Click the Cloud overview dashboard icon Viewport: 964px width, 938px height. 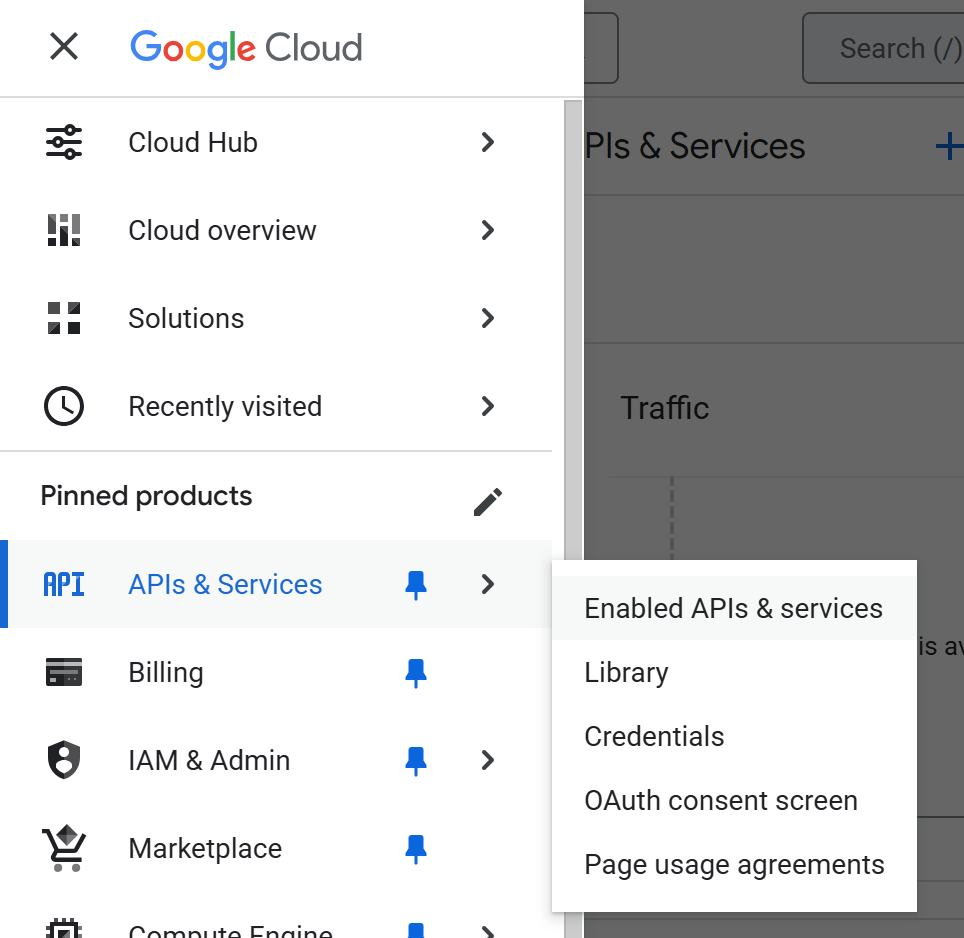coord(64,230)
